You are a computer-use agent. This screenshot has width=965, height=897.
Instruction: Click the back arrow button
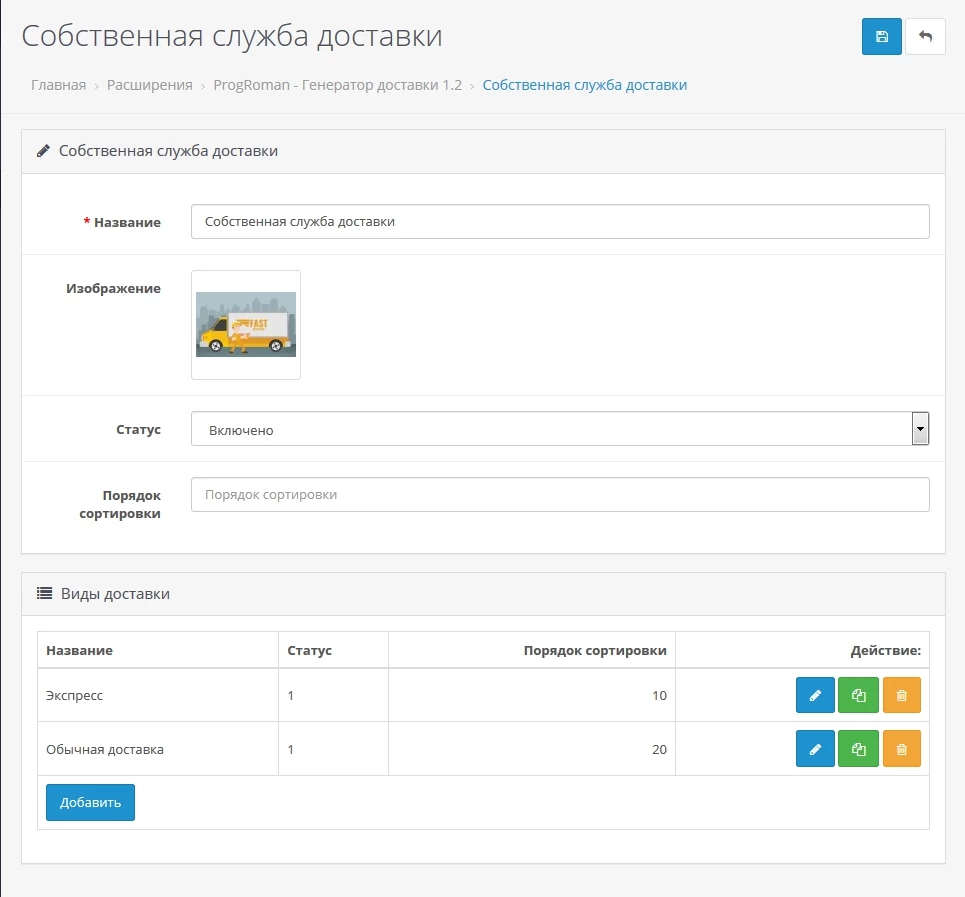pyautogui.click(x=925, y=37)
